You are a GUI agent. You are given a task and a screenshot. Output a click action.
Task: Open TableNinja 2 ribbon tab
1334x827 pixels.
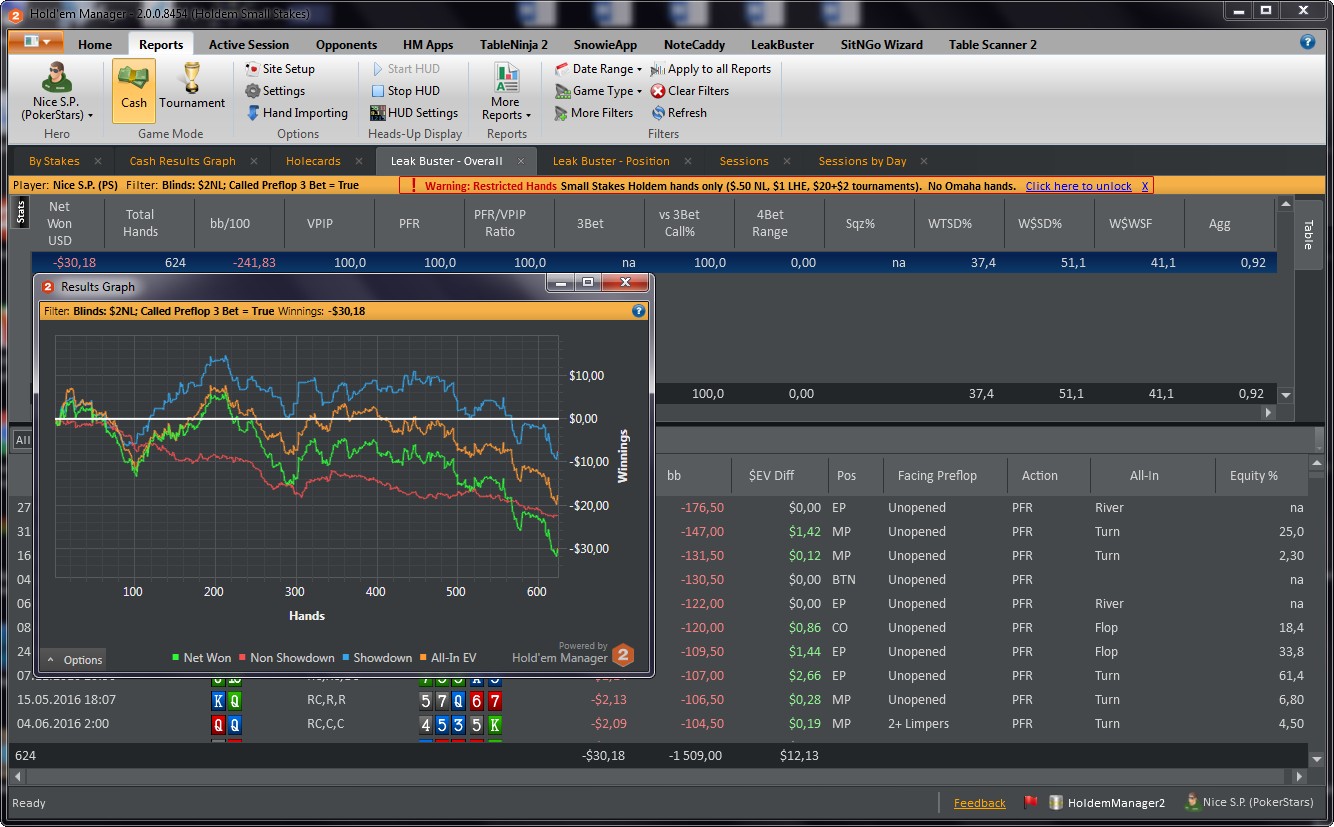pos(514,45)
